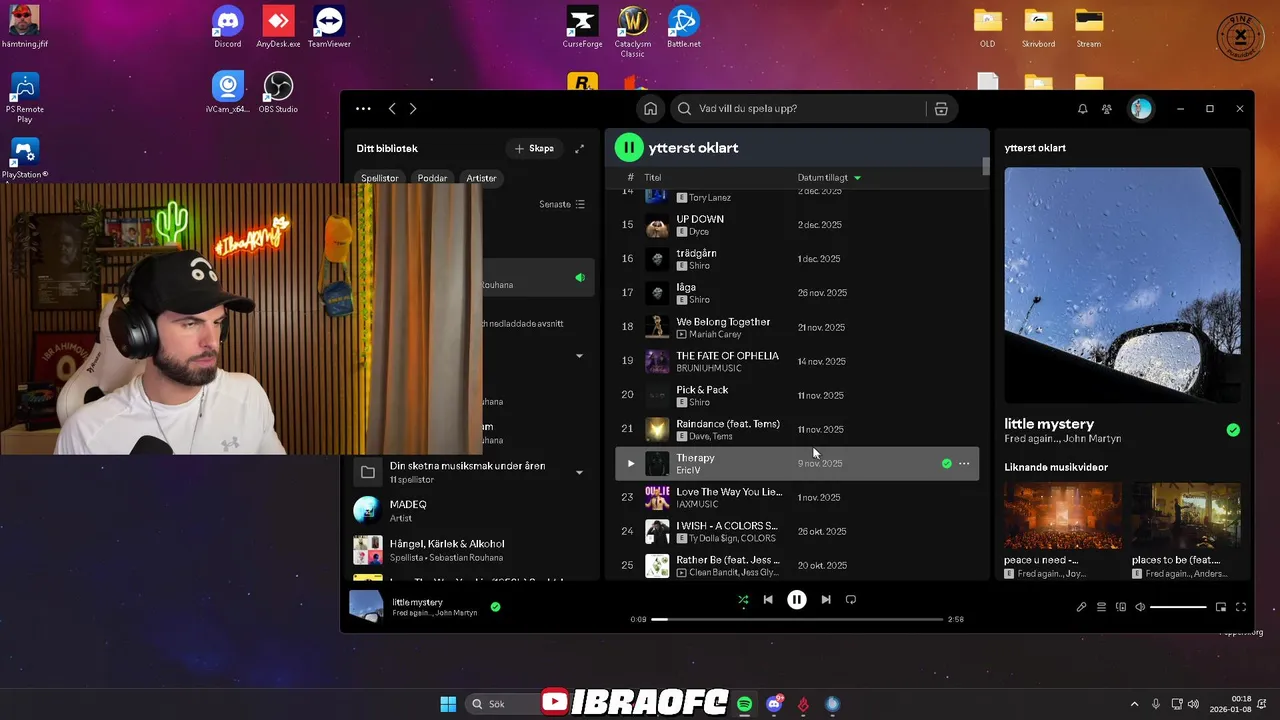Expand the library panel to full view
The width and height of the screenshot is (1280, 720).
click(x=579, y=148)
